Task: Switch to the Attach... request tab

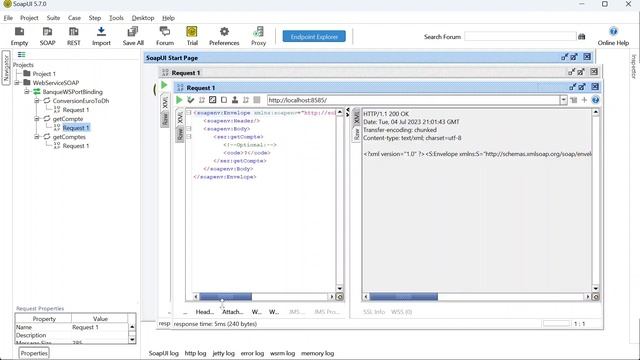Action: 233,312
